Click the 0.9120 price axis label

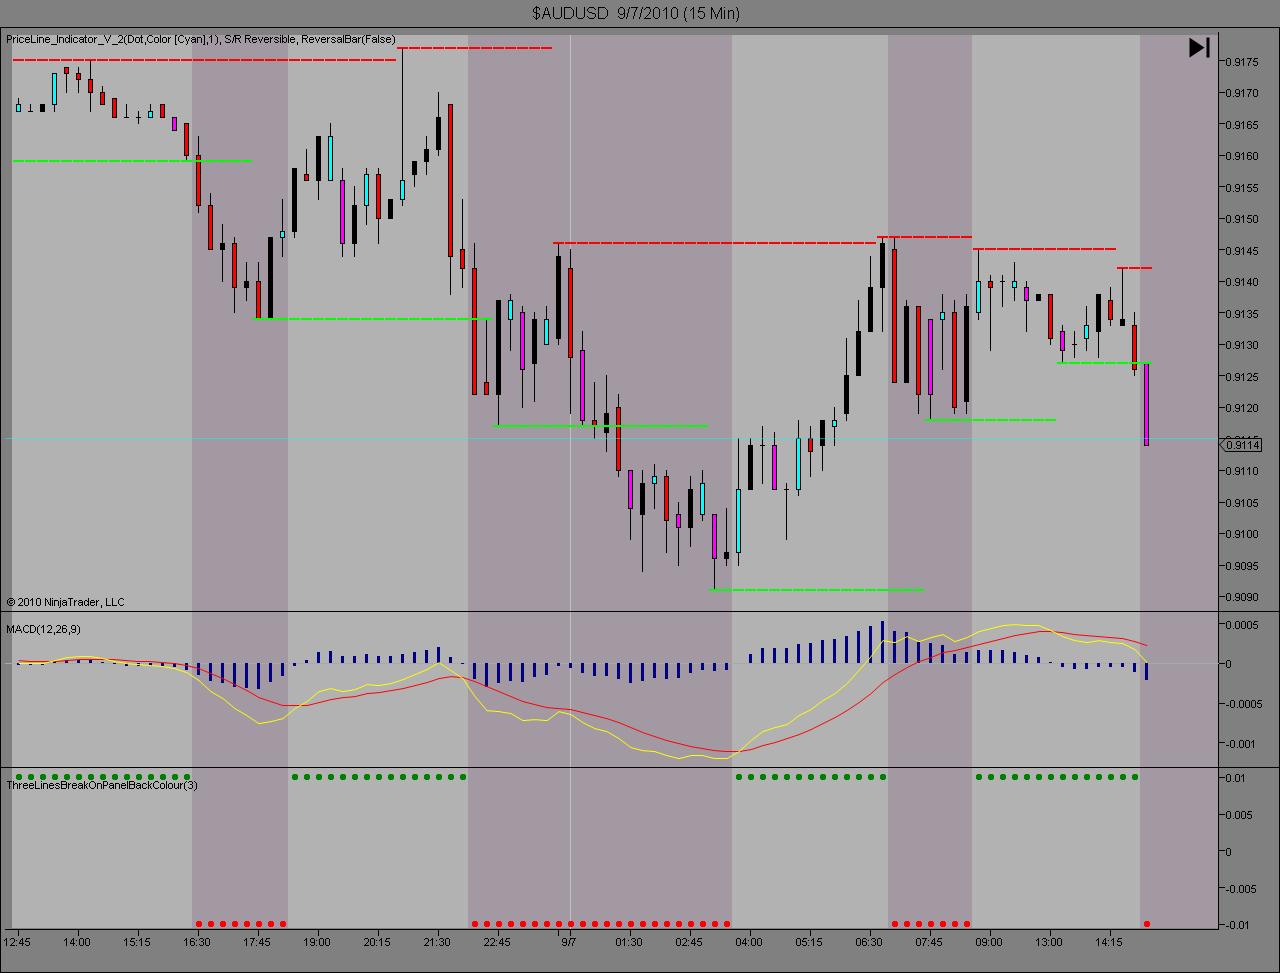[x=1244, y=408]
